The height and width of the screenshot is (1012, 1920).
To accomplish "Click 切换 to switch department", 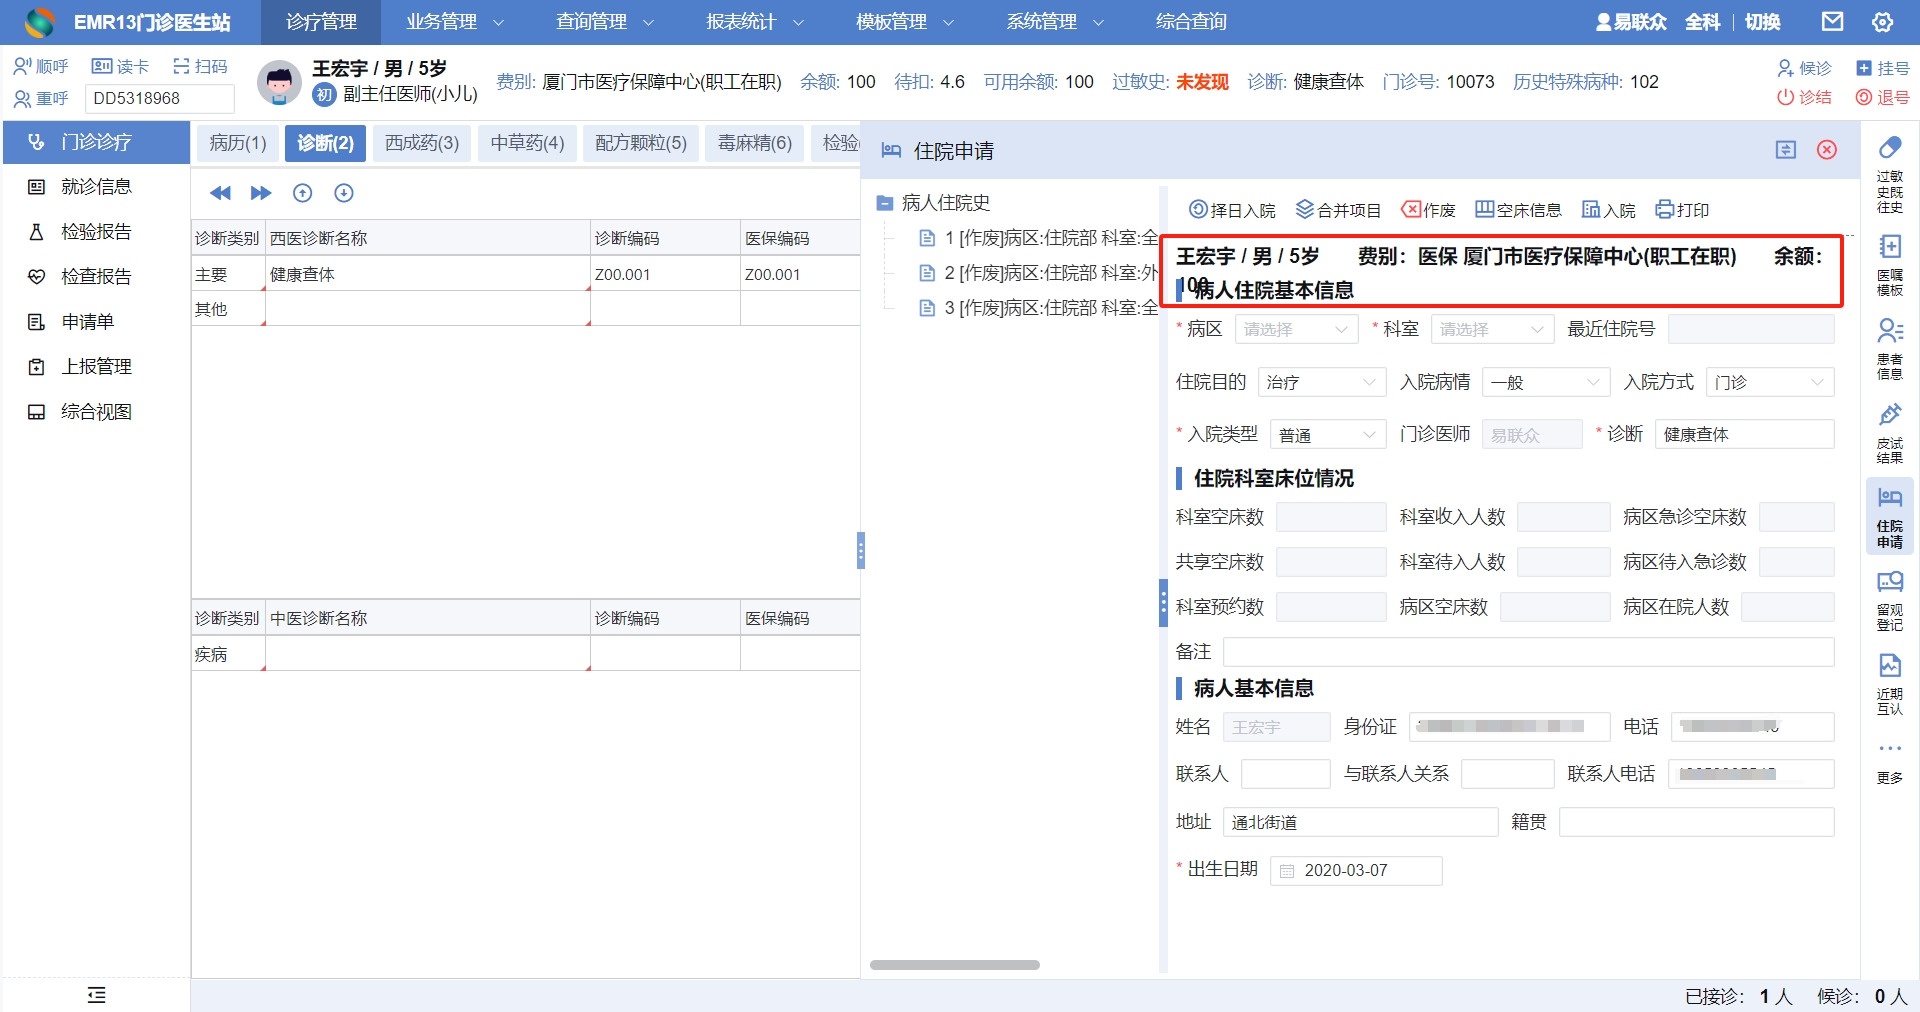I will coord(1762,22).
